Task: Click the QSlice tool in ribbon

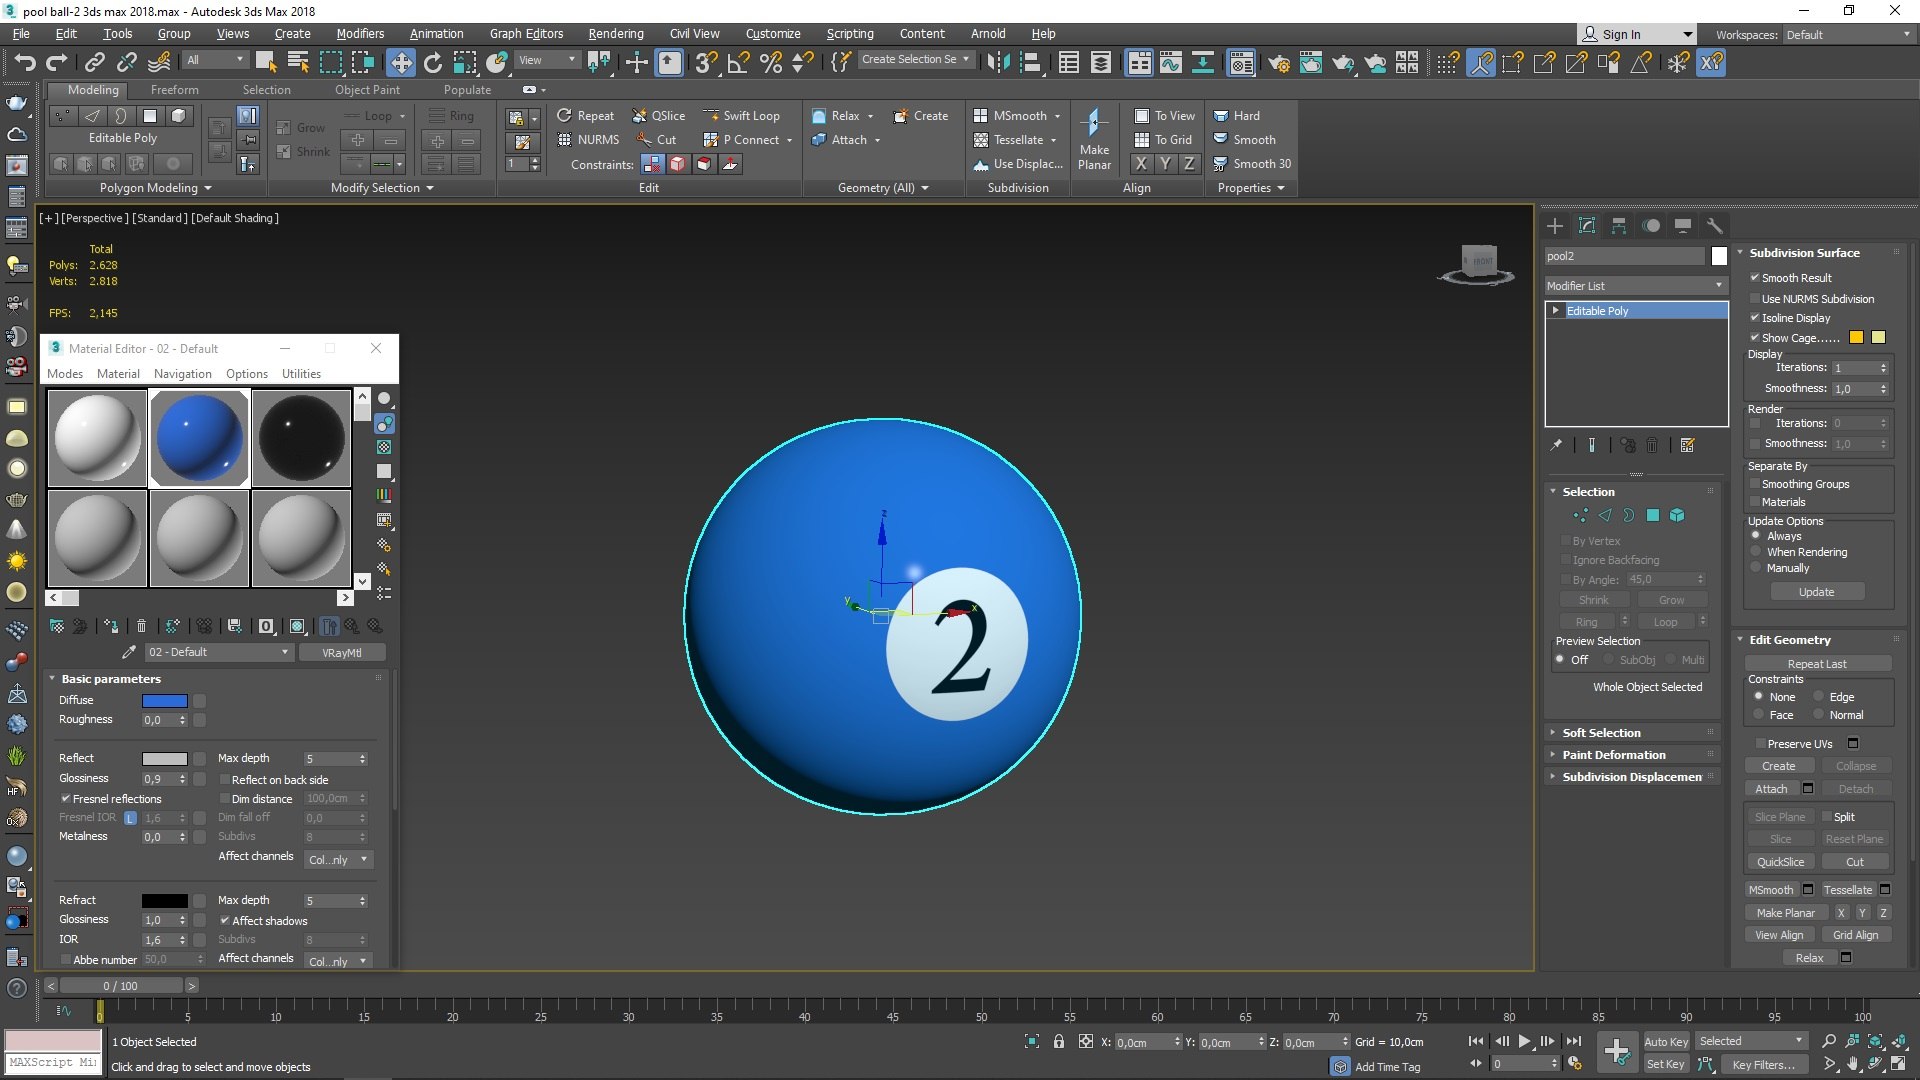Action: (659, 116)
